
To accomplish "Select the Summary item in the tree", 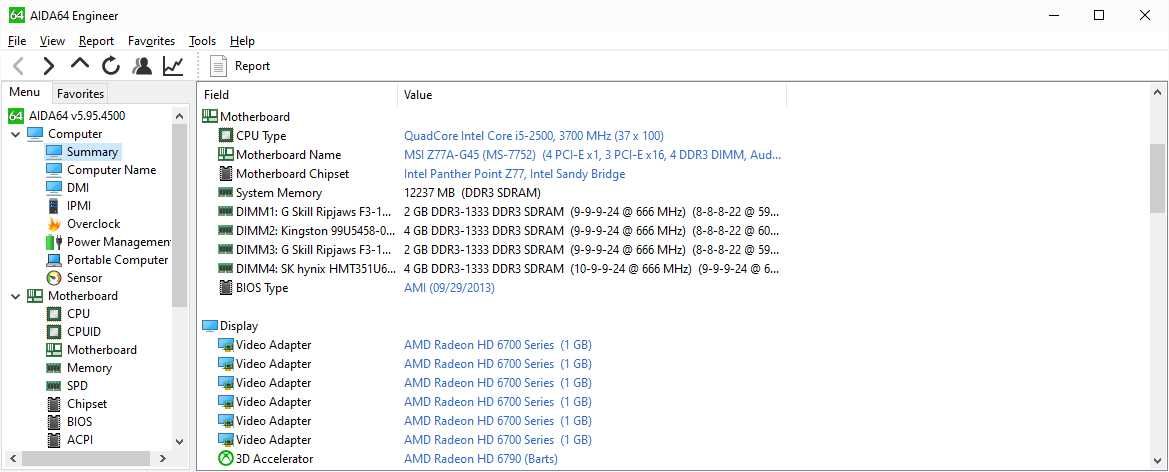I will 92,151.
